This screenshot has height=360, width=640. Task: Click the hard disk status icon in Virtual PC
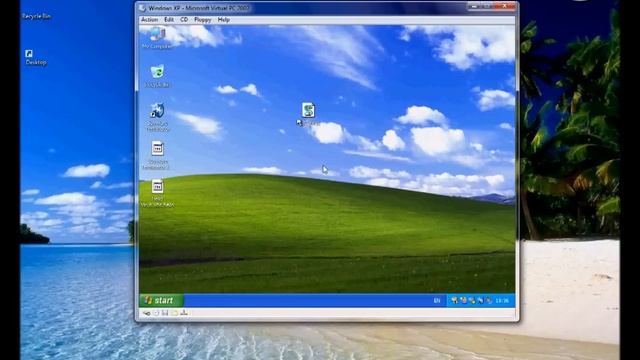point(147,313)
